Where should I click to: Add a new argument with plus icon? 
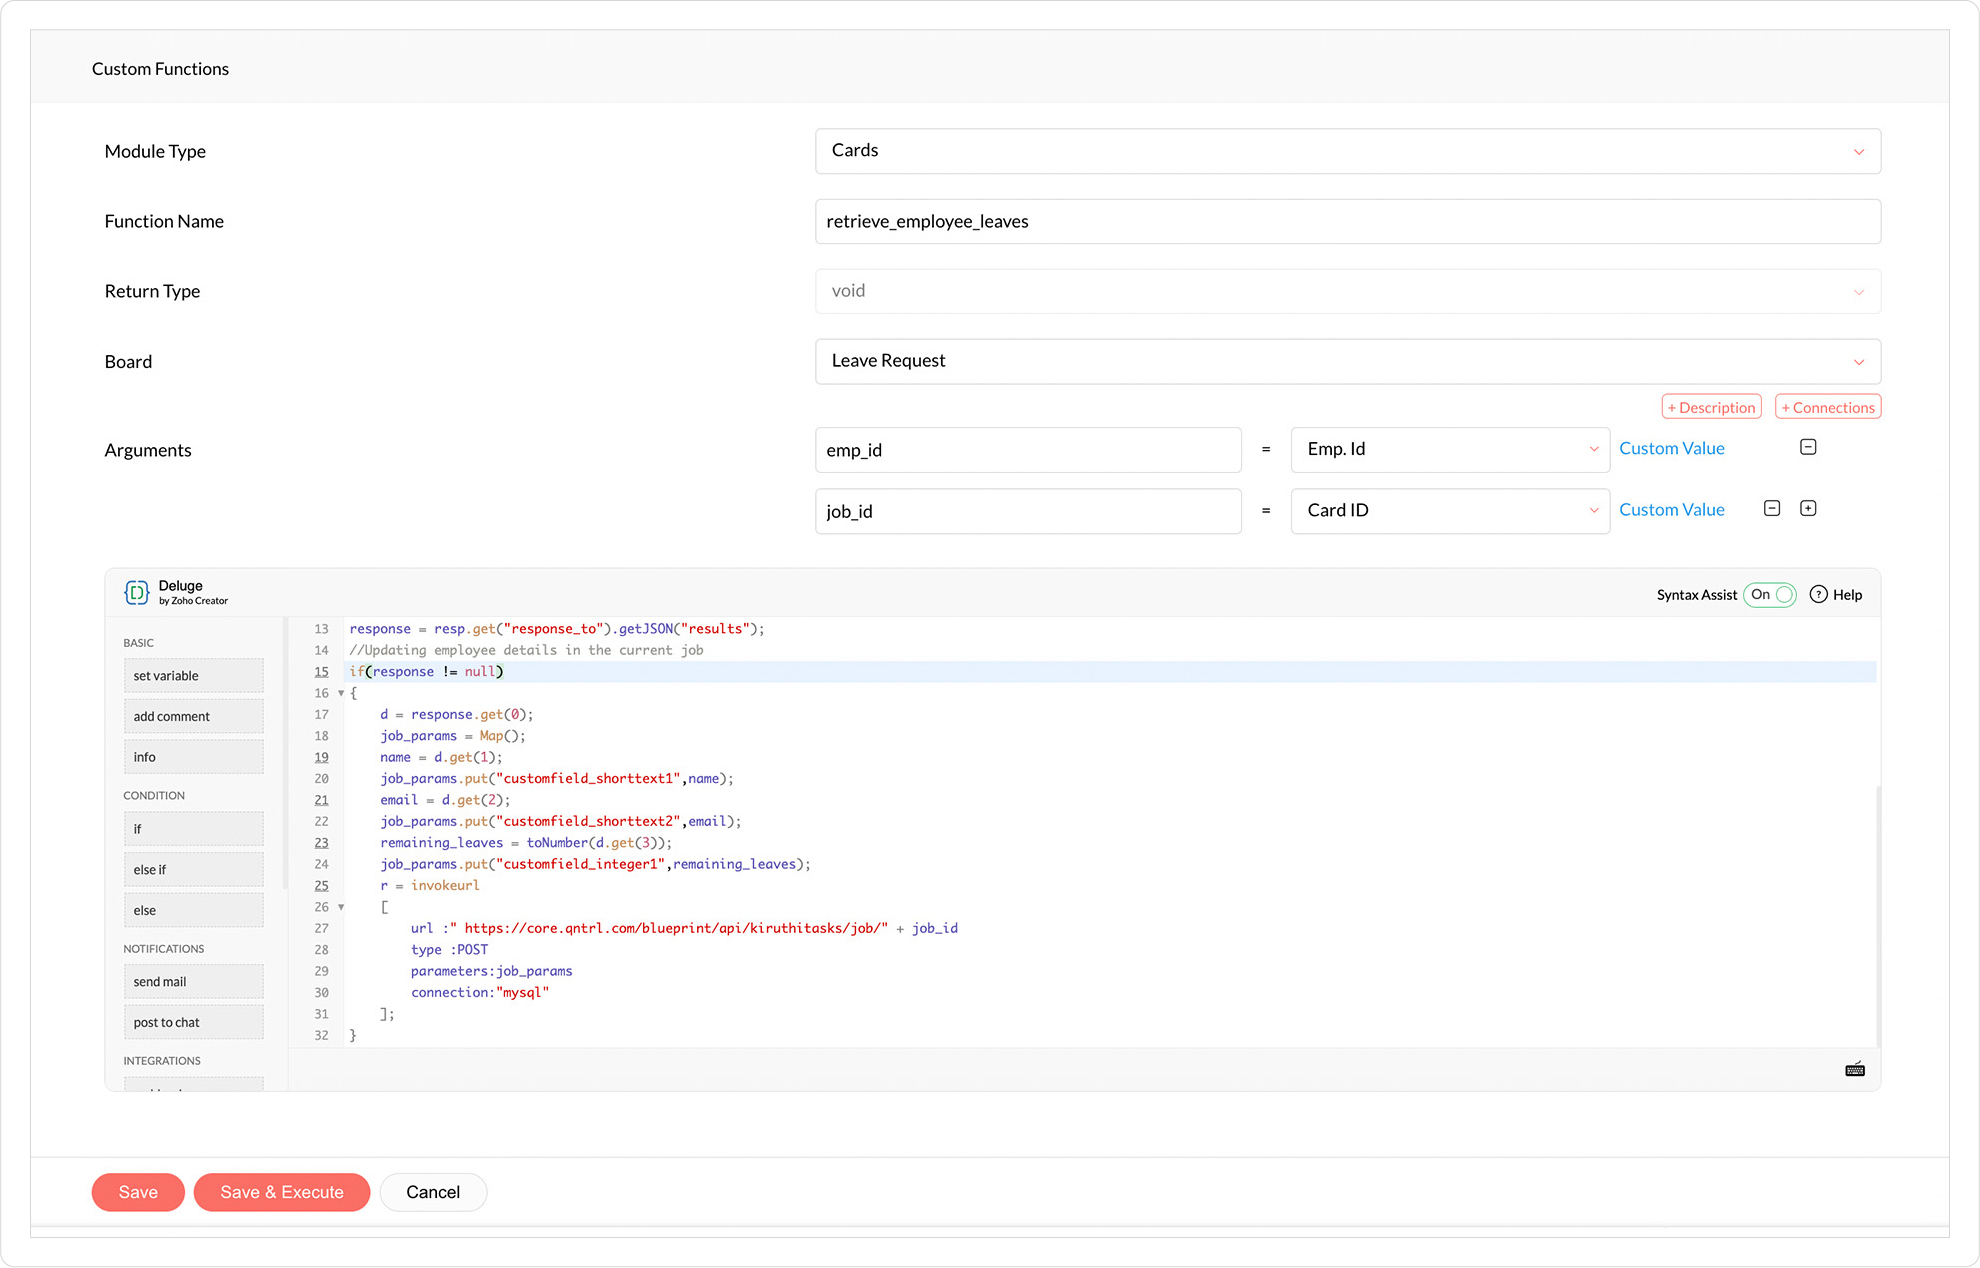(1808, 508)
